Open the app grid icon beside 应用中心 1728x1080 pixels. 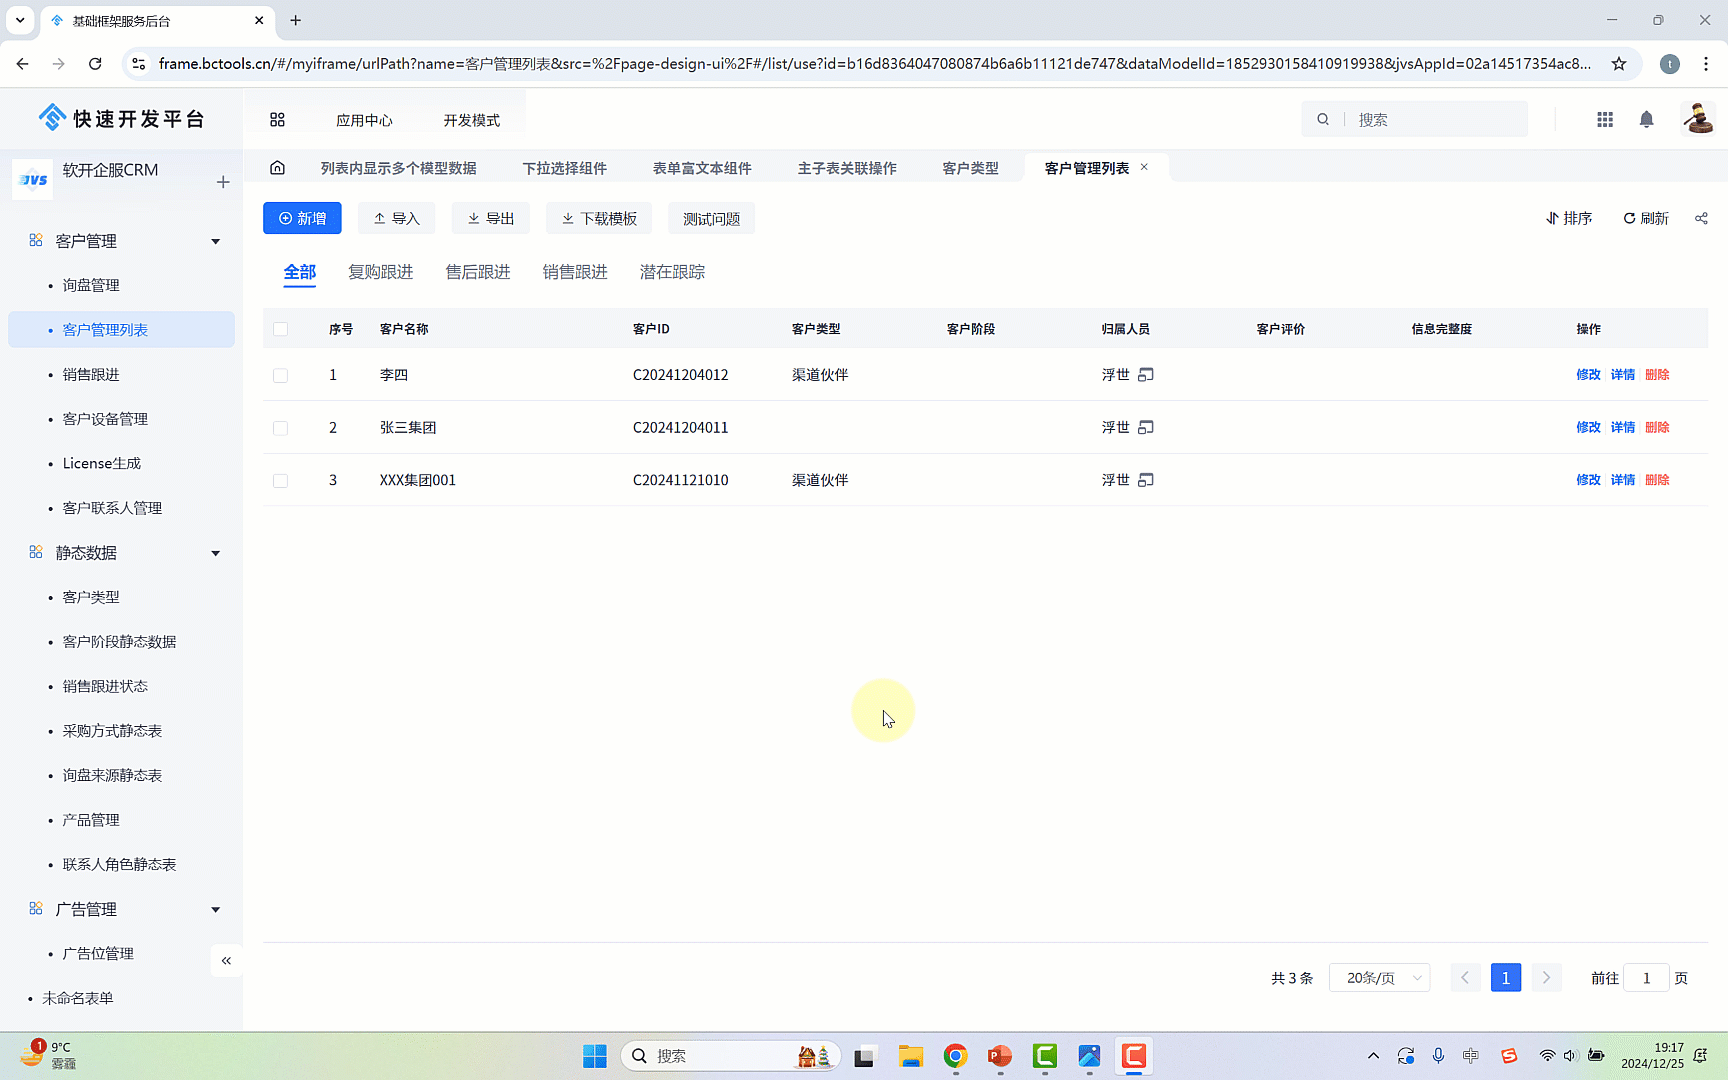click(277, 120)
